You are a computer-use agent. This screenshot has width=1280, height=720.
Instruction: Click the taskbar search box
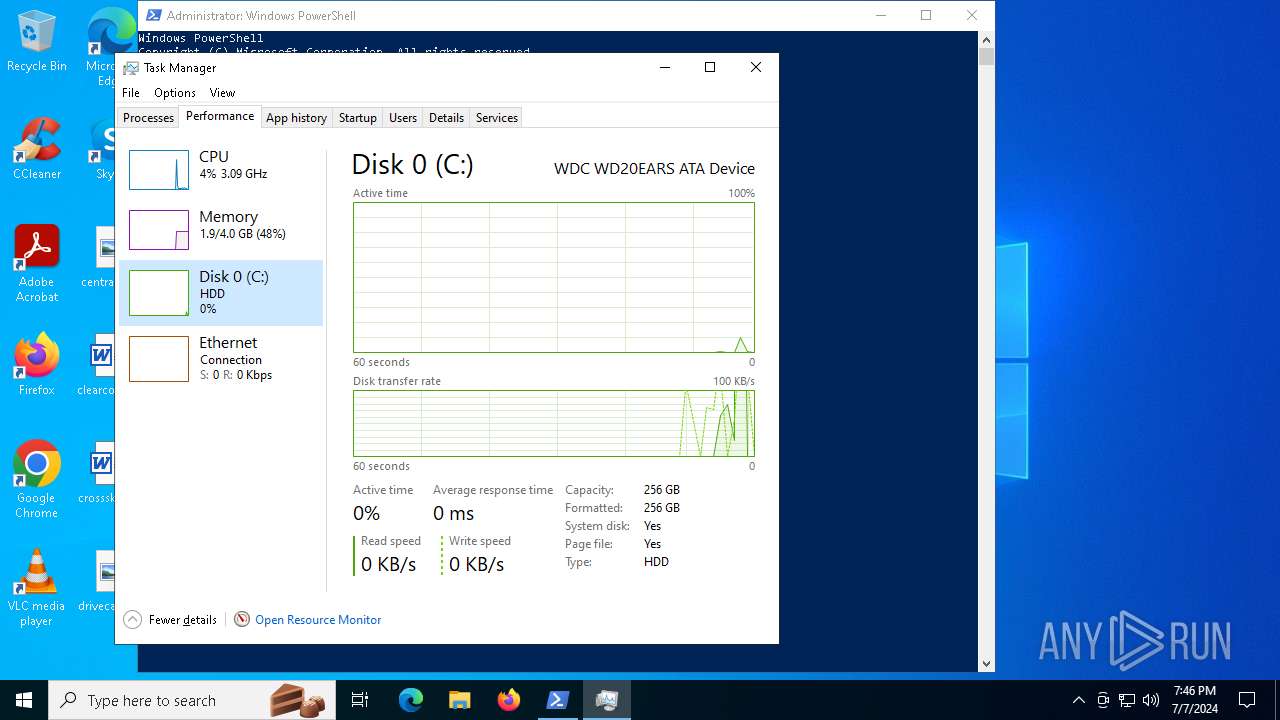pos(193,700)
